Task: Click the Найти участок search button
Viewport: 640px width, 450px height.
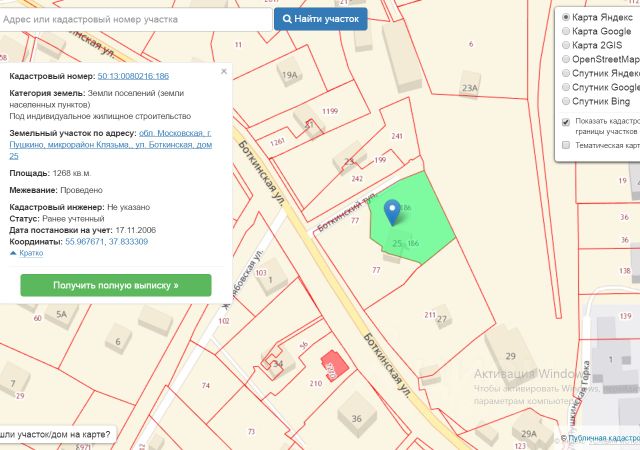Action: [x=321, y=19]
